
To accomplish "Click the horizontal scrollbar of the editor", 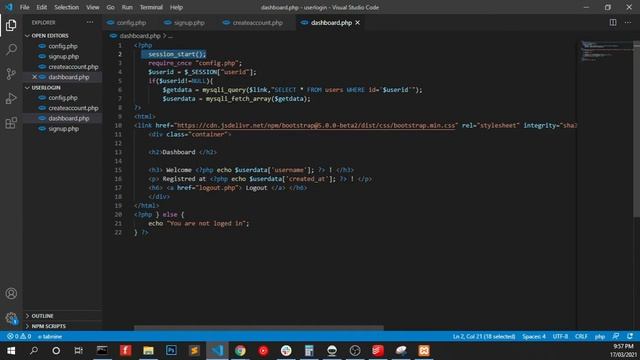I will (x=259, y=328).
